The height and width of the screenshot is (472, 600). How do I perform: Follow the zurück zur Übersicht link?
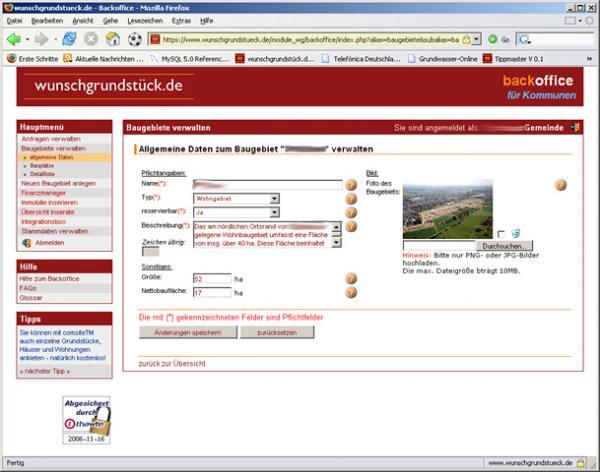(x=172, y=364)
